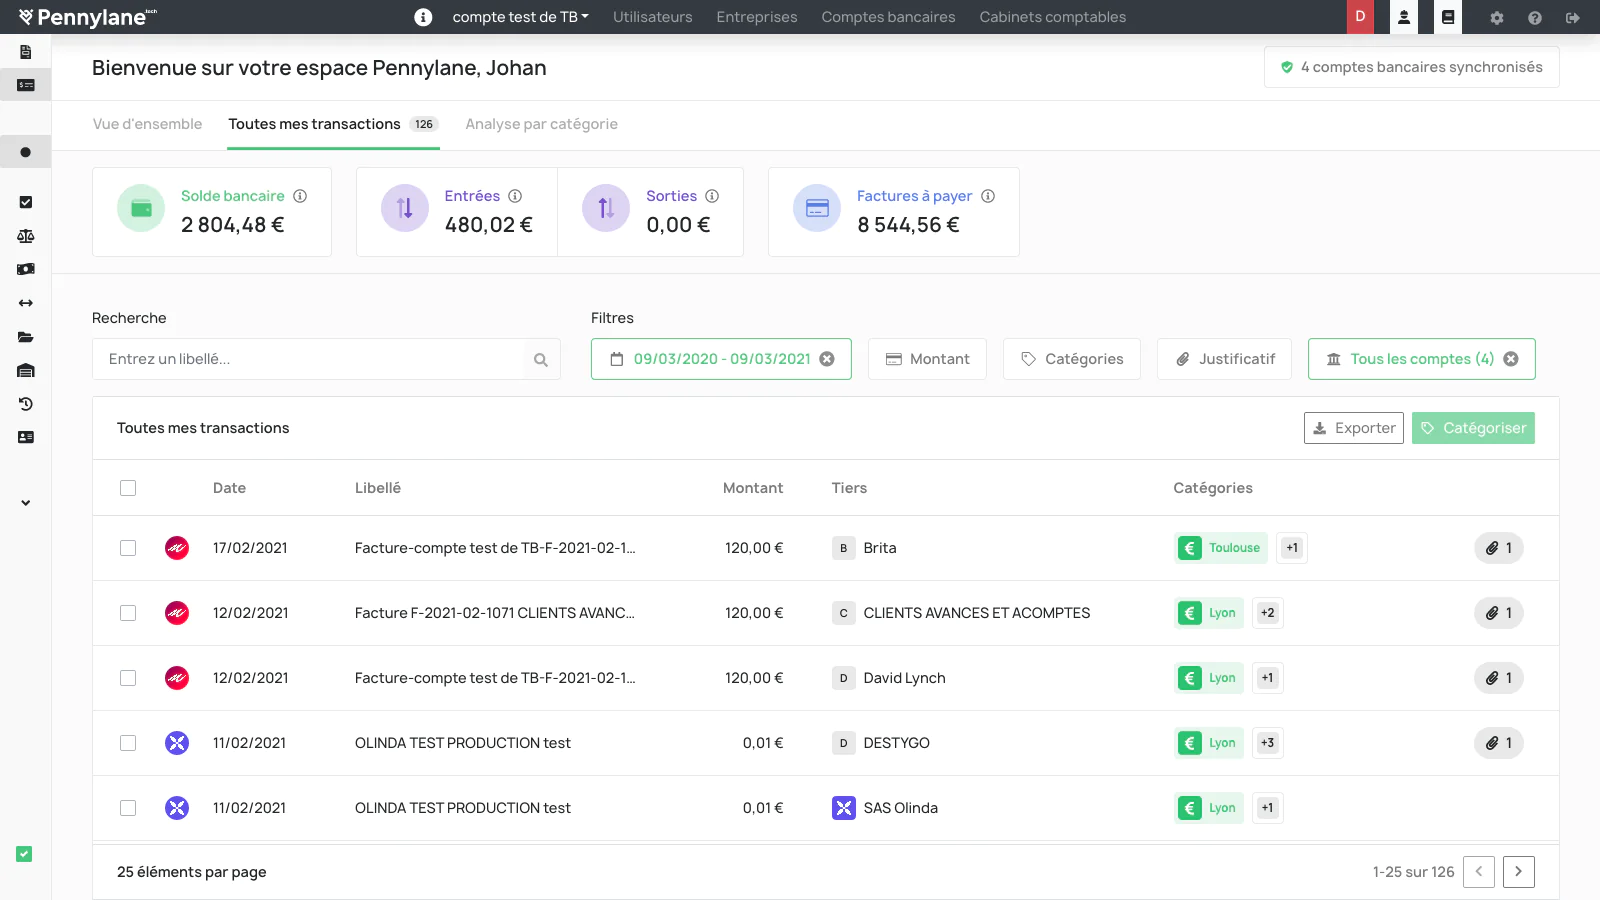1600x900 pixels.
Task: Clear the Tous les comptes filter with its x
Action: tap(1511, 359)
